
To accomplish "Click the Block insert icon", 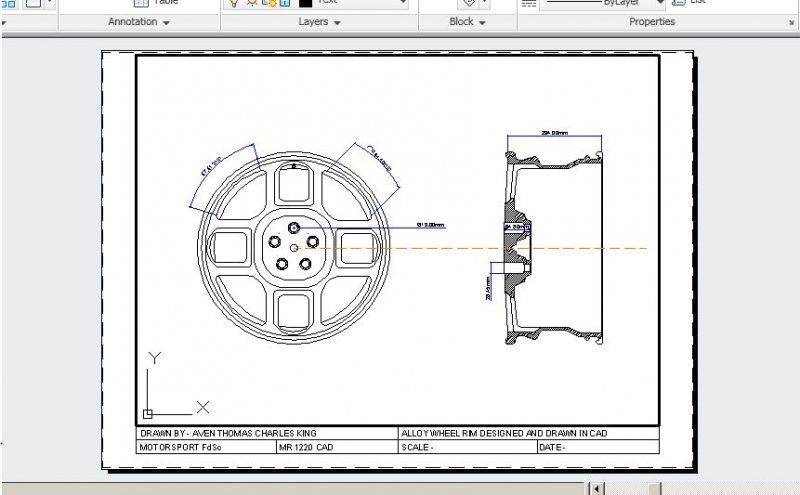I will (468, 3).
